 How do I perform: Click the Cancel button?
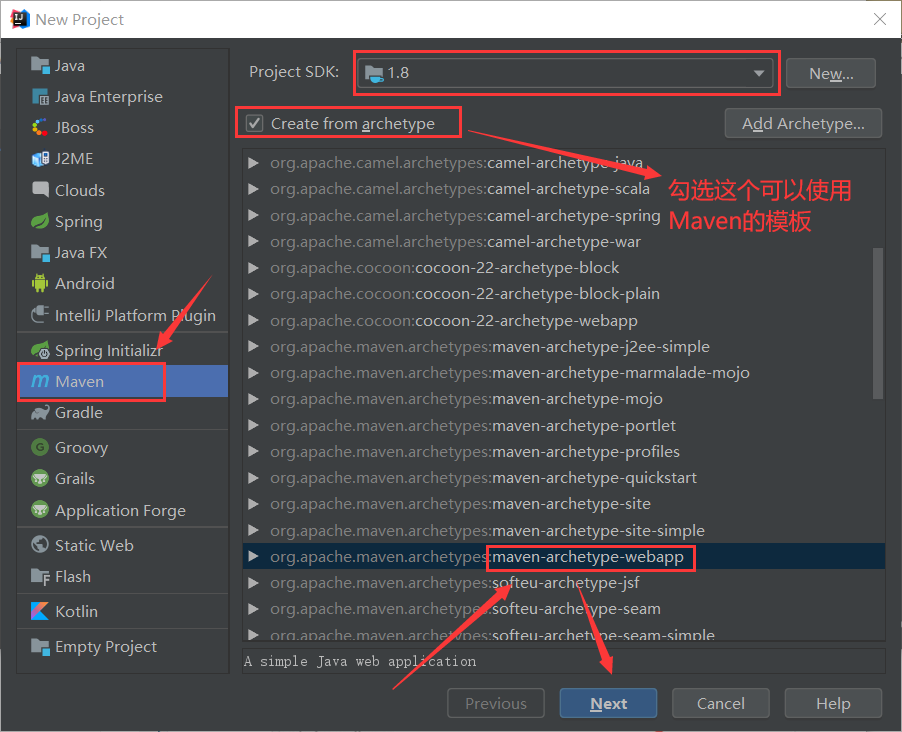720,703
